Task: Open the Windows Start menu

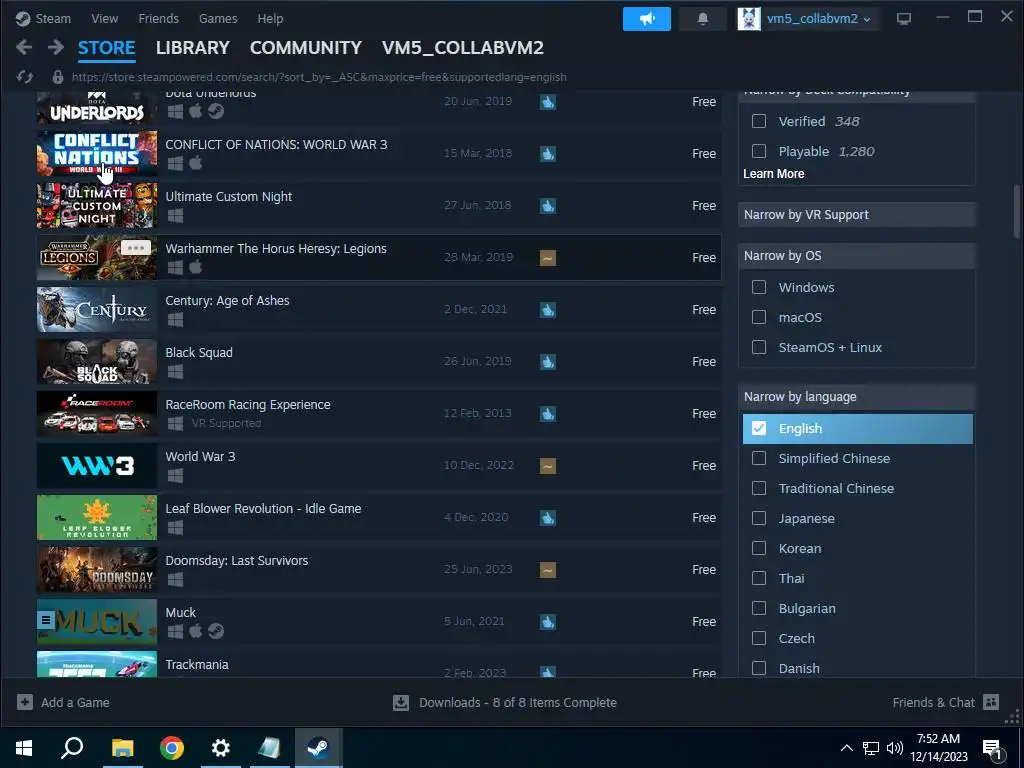Action: pyautogui.click(x=24, y=748)
